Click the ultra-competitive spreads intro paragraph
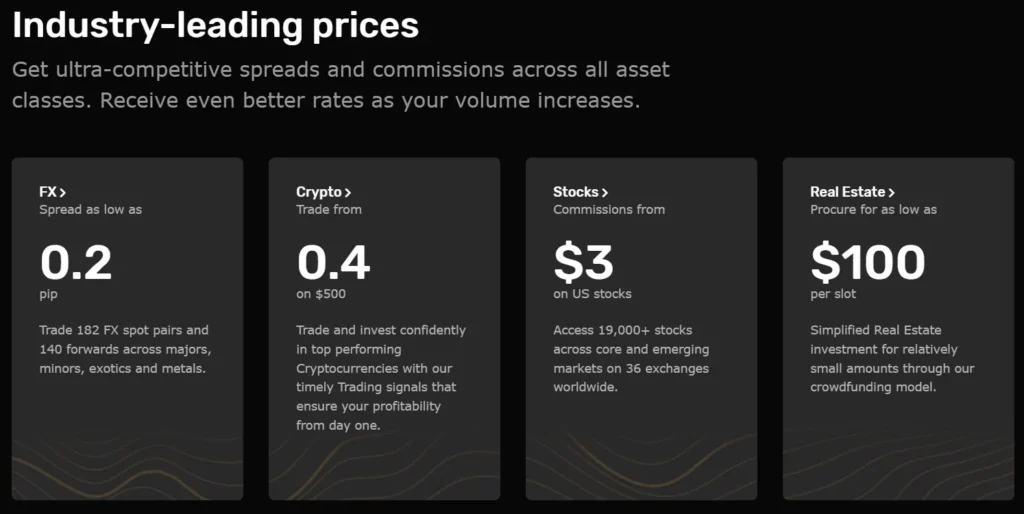Screen dimensions: 1024x514 point(341,86)
